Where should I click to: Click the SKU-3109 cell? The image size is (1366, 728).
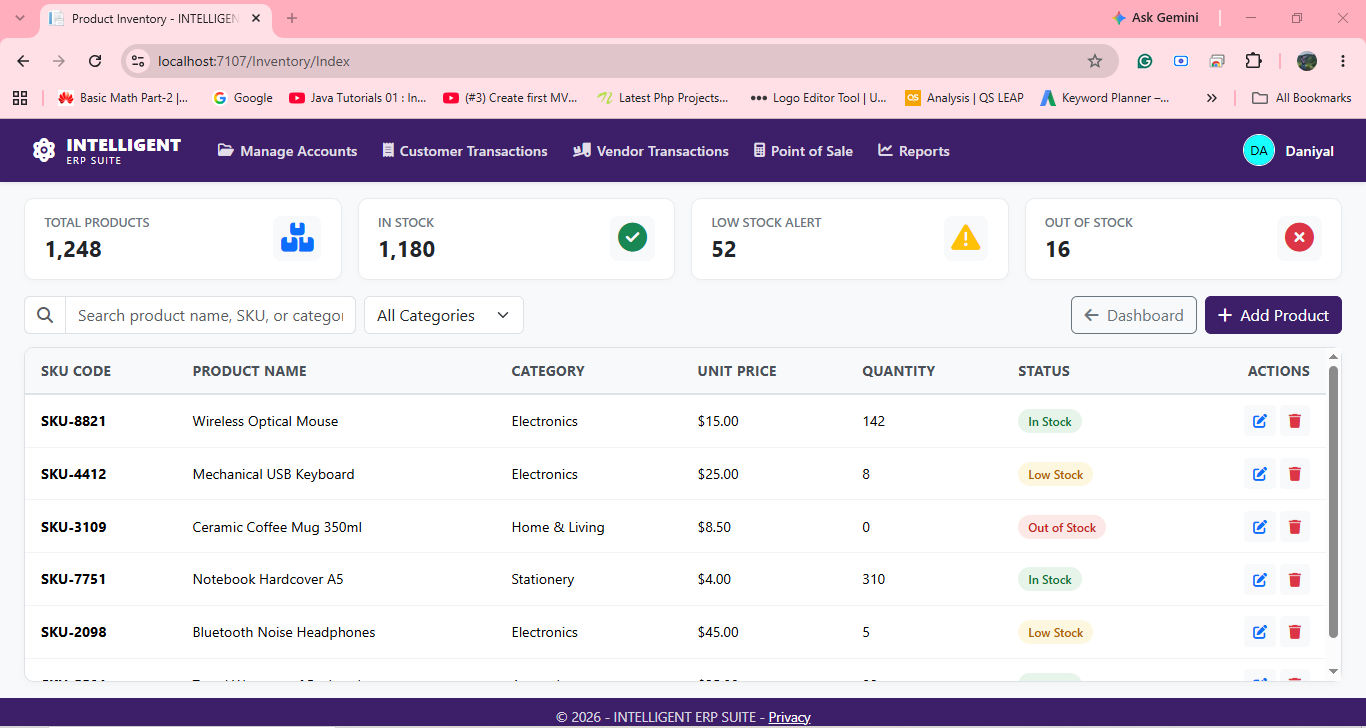pos(74,527)
